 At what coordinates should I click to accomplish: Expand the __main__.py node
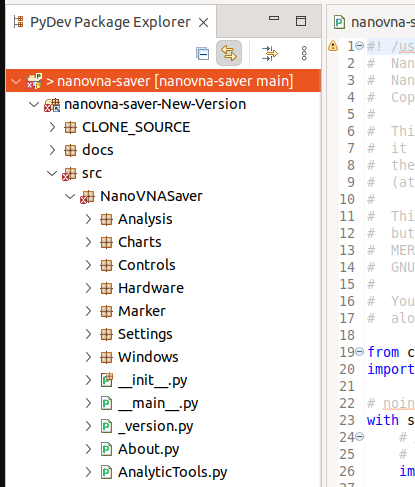(88, 403)
